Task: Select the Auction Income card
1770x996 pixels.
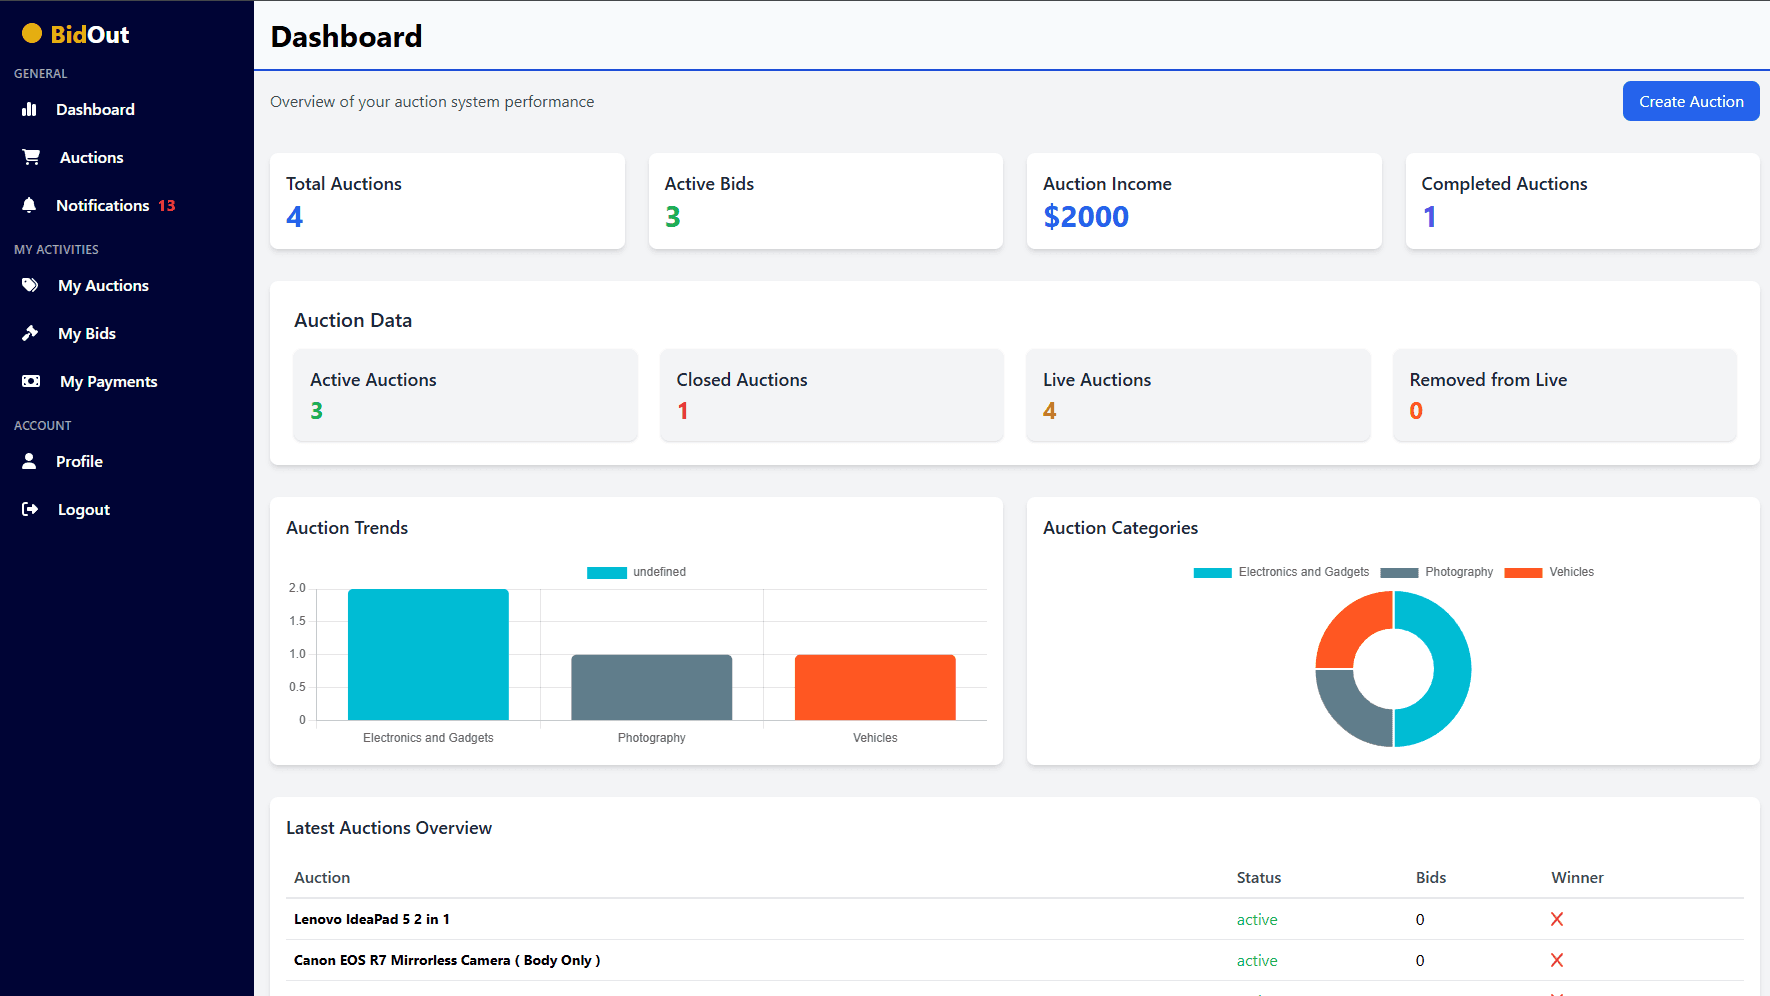Action: tap(1203, 201)
